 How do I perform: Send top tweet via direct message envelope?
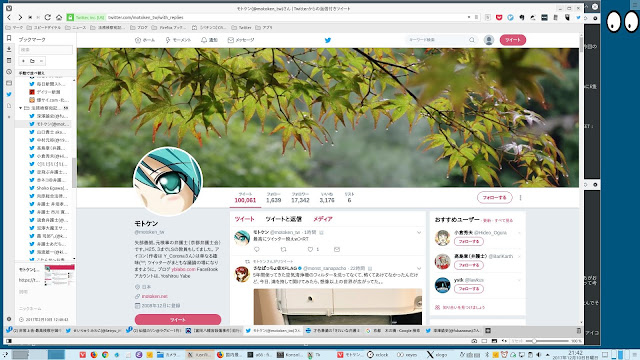click(x=337, y=249)
